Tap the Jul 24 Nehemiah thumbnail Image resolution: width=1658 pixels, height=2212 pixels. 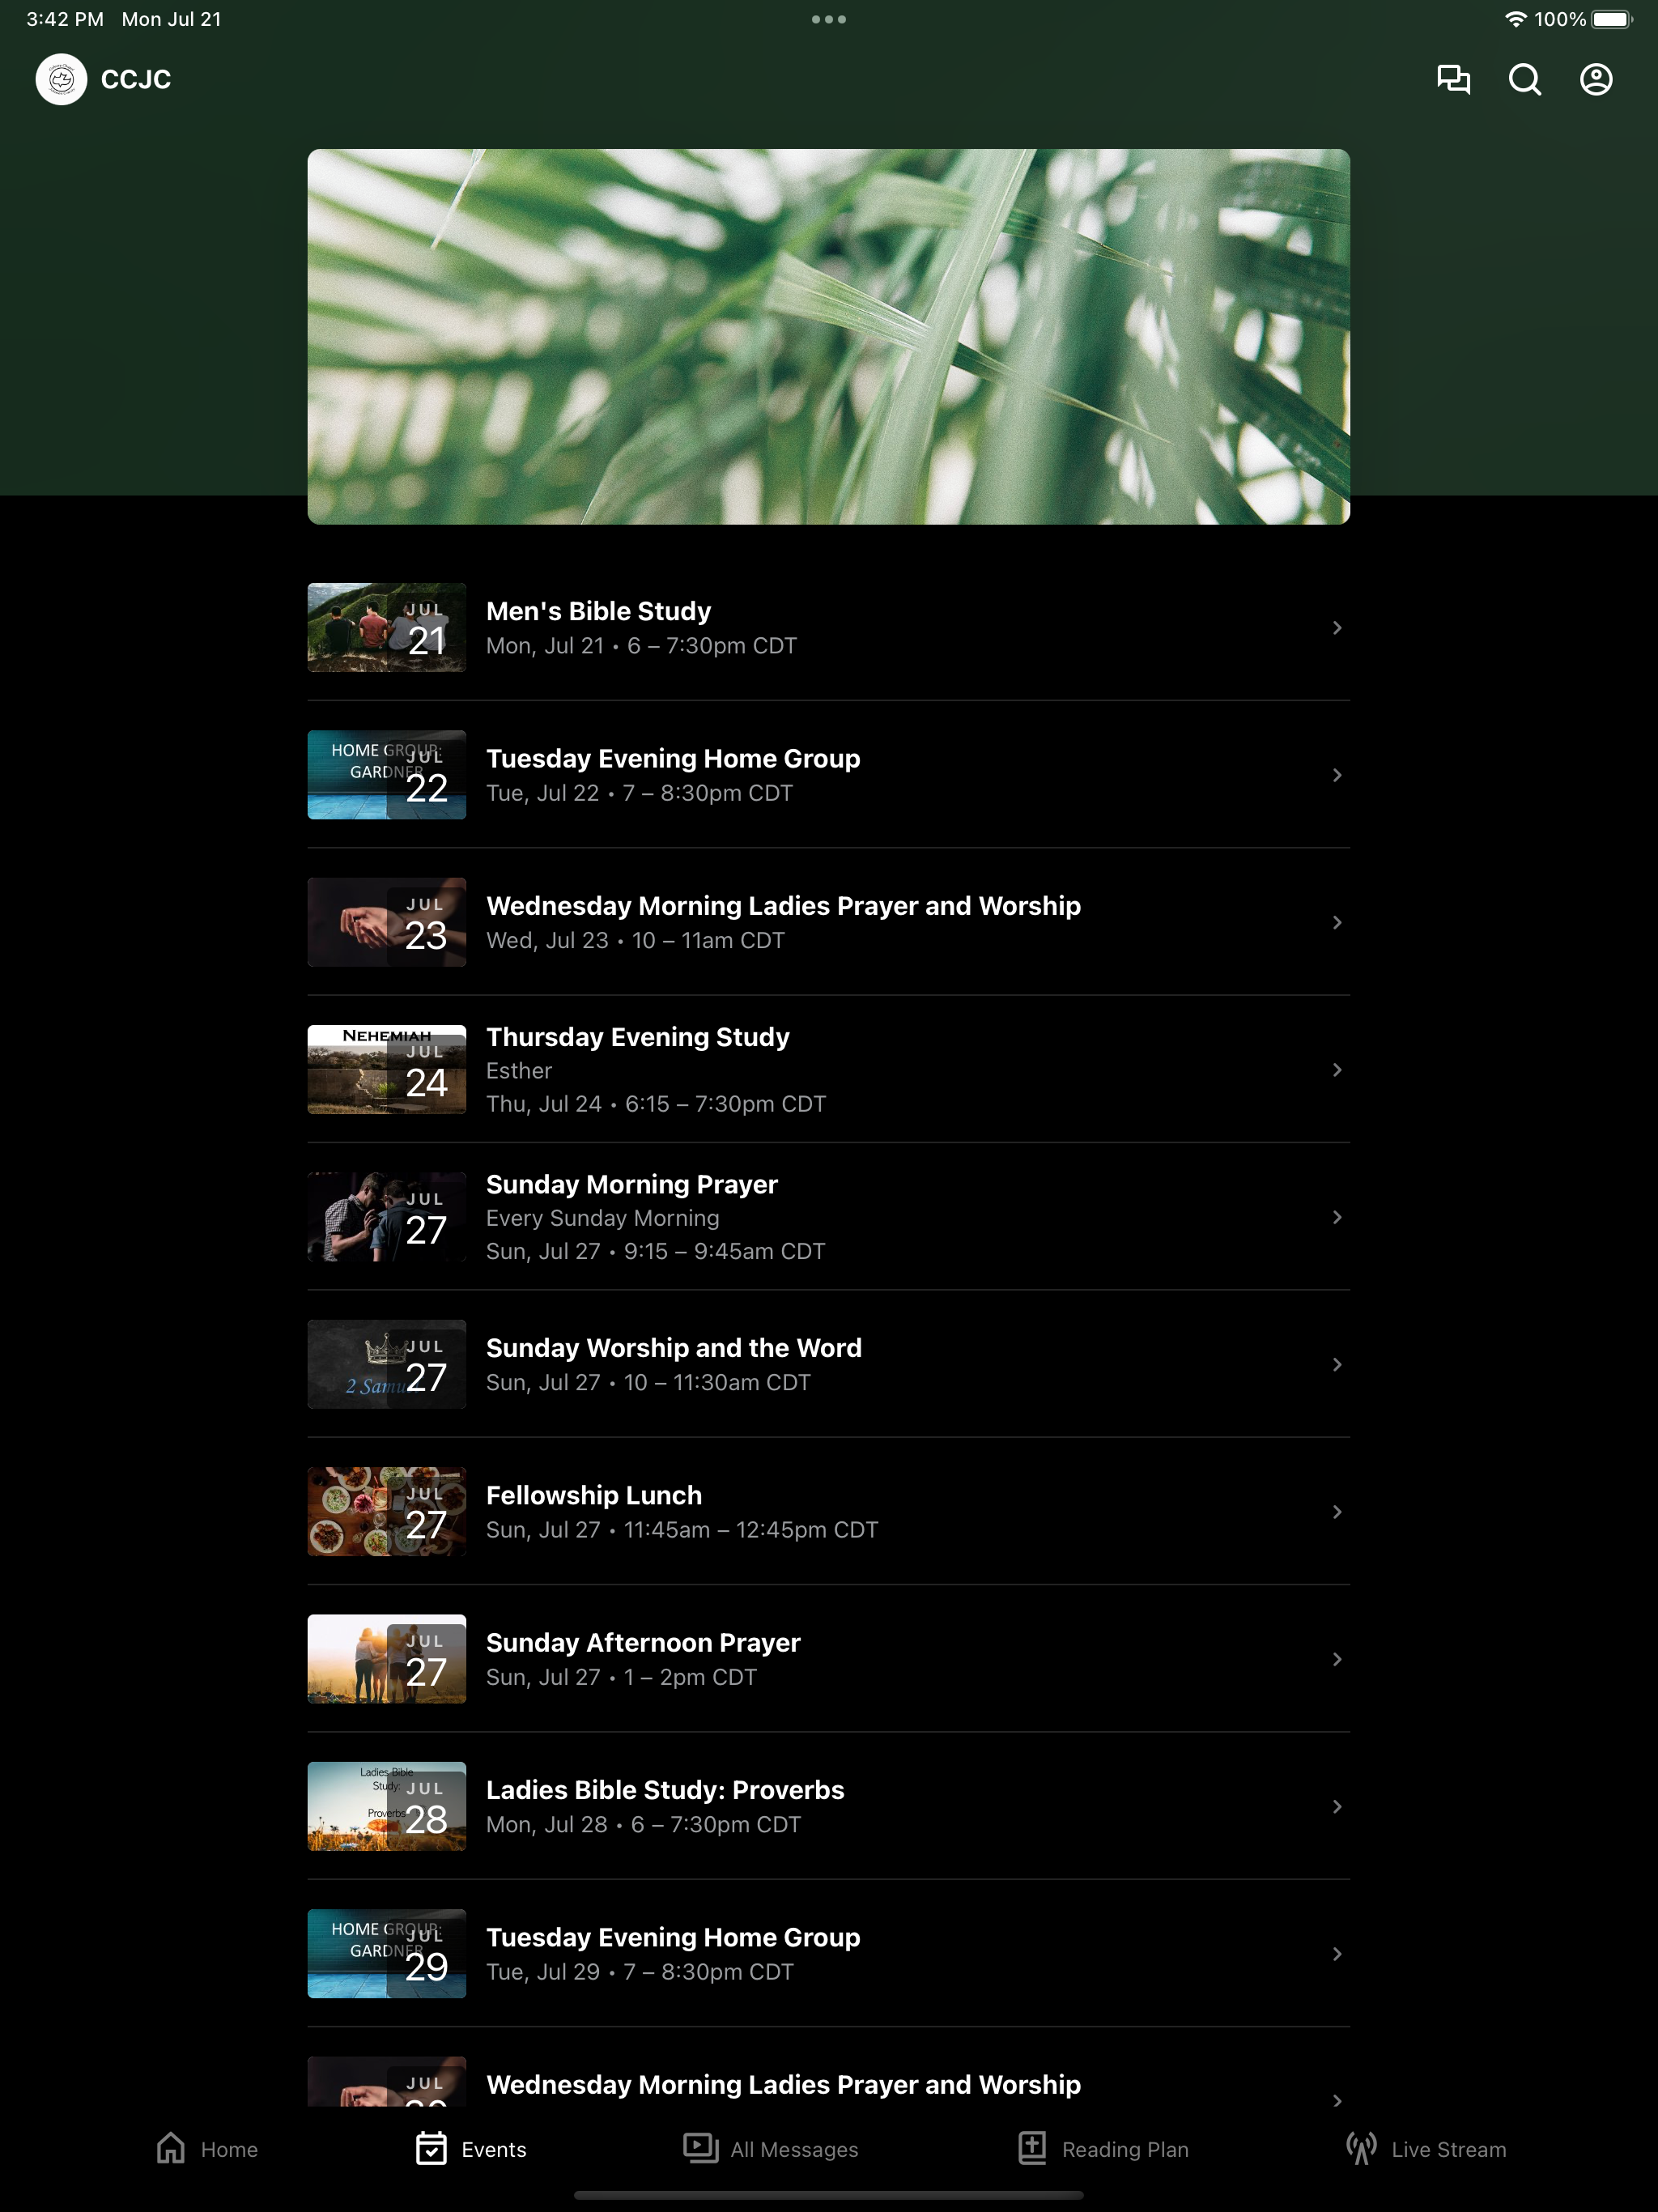pyautogui.click(x=387, y=1070)
